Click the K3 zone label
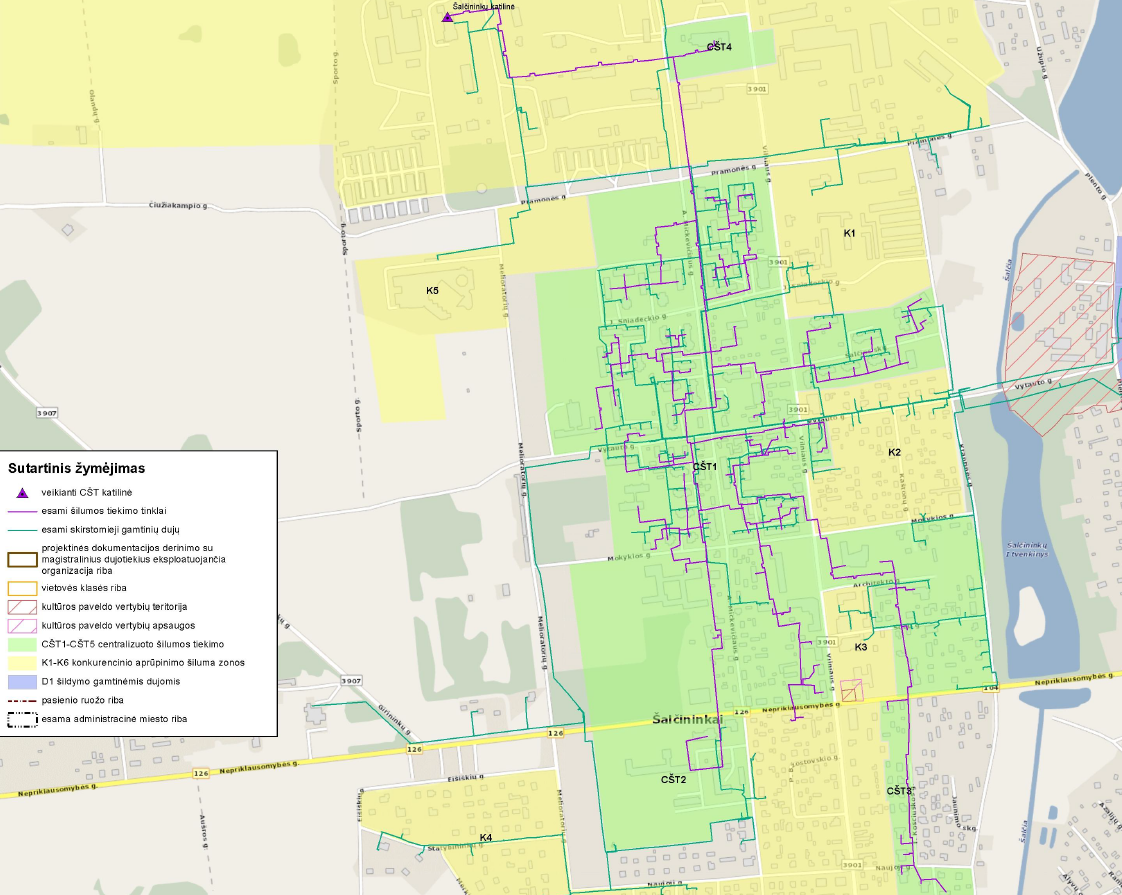Image resolution: width=1122 pixels, height=895 pixels. pyautogui.click(x=861, y=647)
